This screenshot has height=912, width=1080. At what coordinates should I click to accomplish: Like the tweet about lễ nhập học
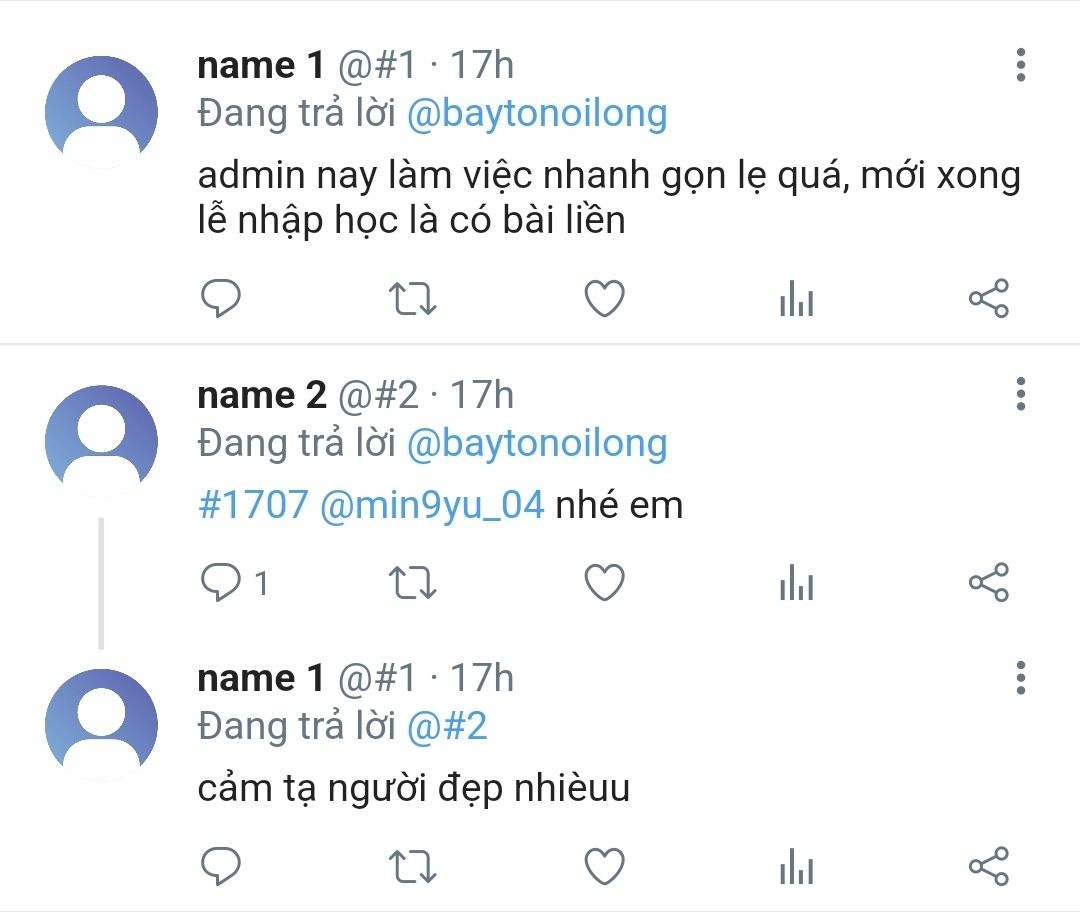[x=605, y=298]
